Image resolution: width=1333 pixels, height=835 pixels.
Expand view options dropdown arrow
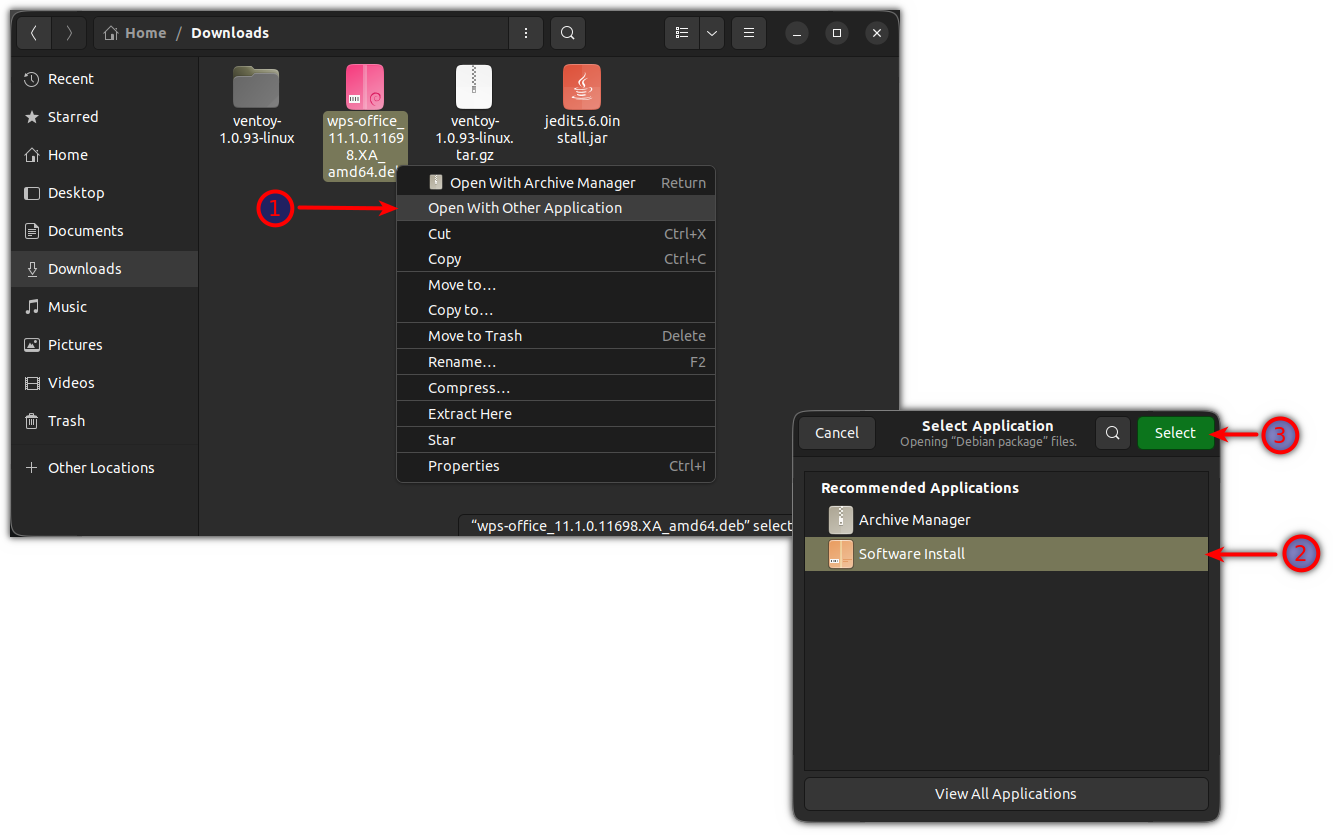click(x=712, y=33)
